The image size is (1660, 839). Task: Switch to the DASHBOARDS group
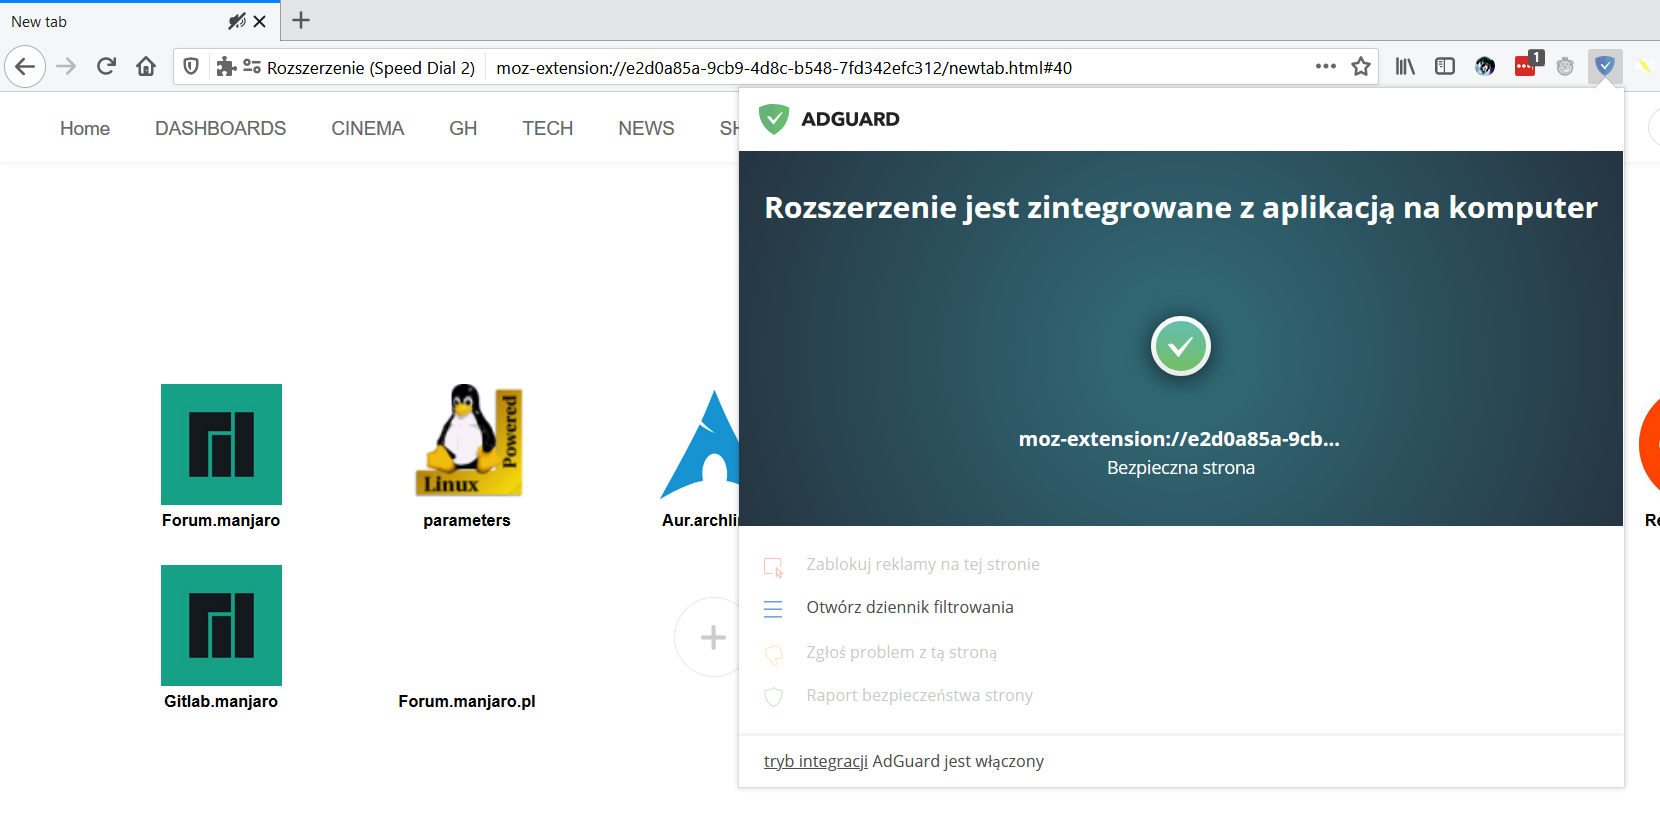tap(221, 129)
